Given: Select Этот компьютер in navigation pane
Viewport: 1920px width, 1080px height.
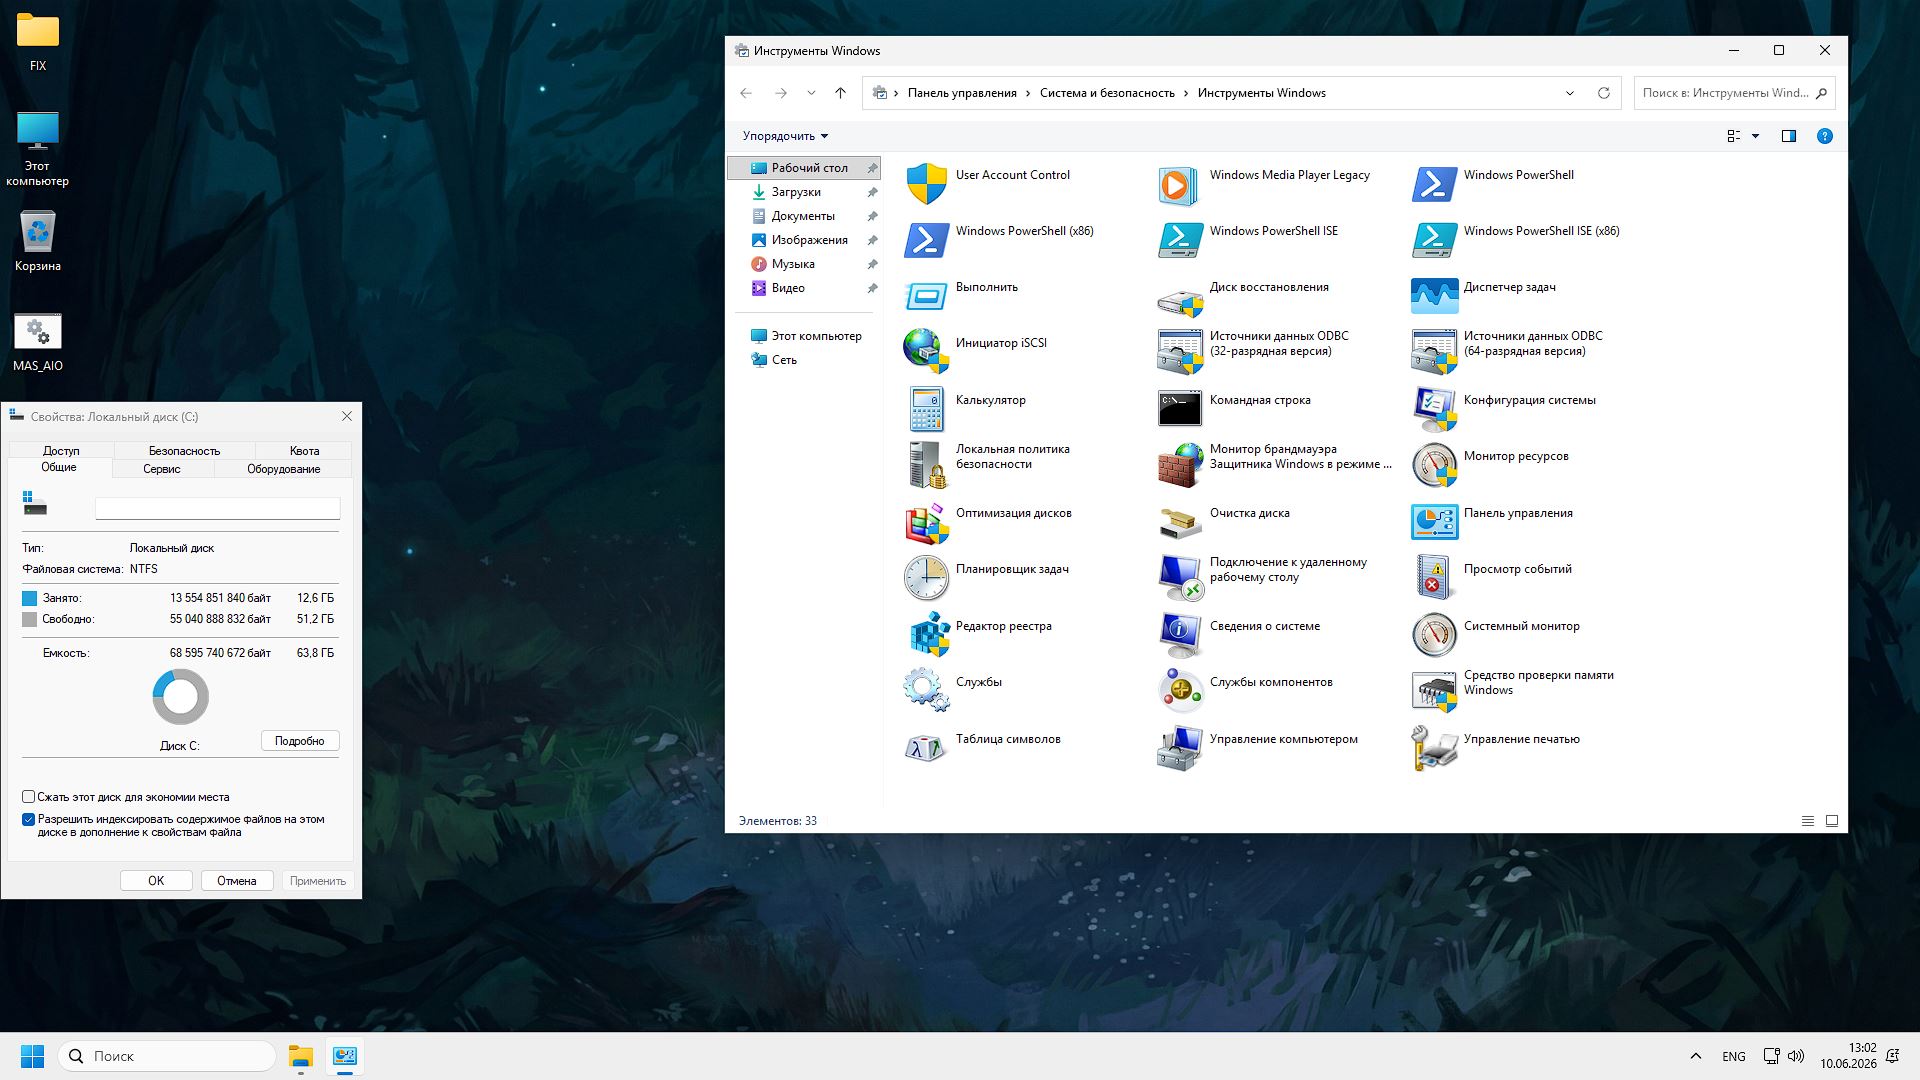Looking at the screenshot, I should (x=816, y=336).
